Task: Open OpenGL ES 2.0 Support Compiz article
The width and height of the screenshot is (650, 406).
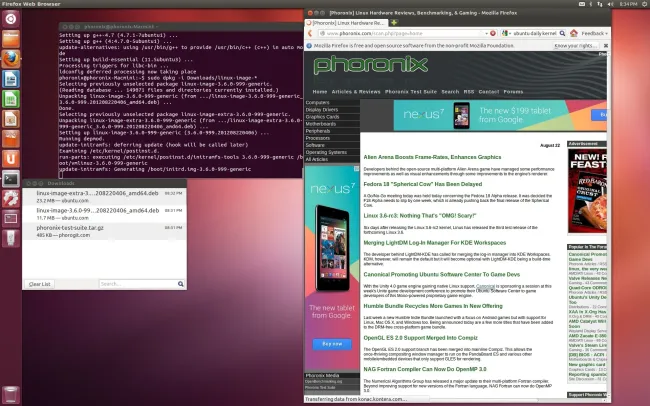Action: (420, 338)
